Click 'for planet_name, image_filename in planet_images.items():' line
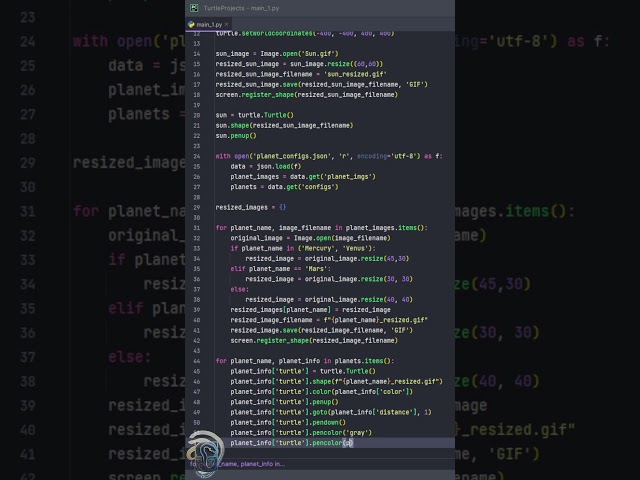The height and width of the screenshot is (480, 640). click(x=321, y=228)
